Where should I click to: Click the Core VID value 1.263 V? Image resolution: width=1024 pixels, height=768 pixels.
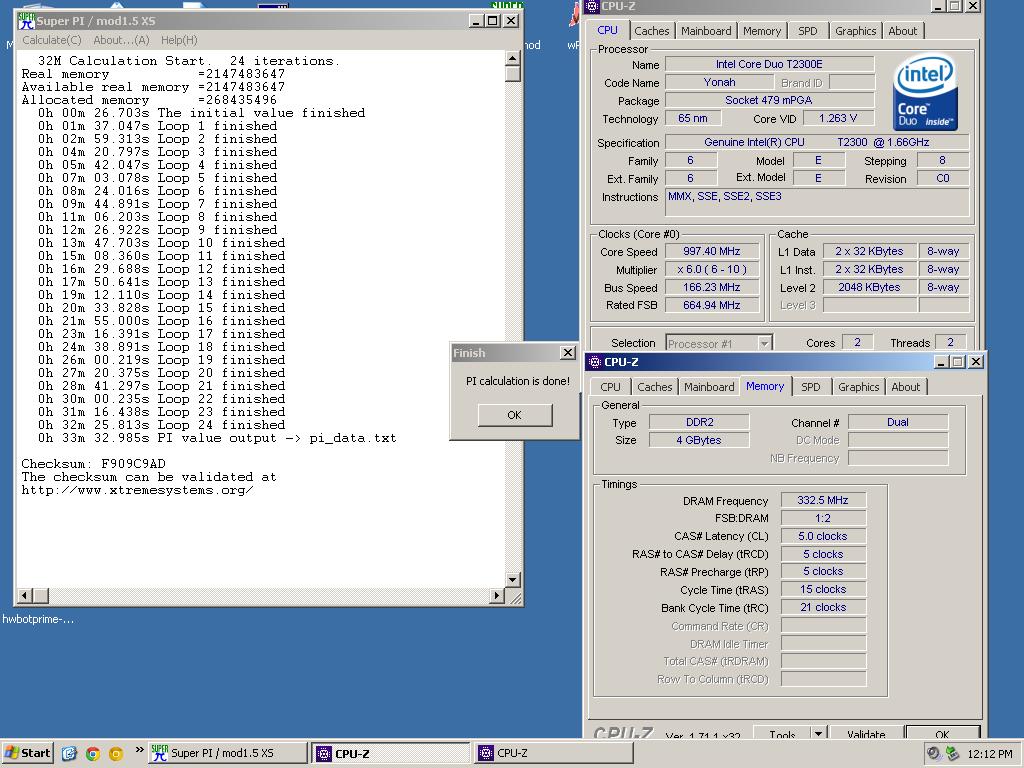(838, 118)
